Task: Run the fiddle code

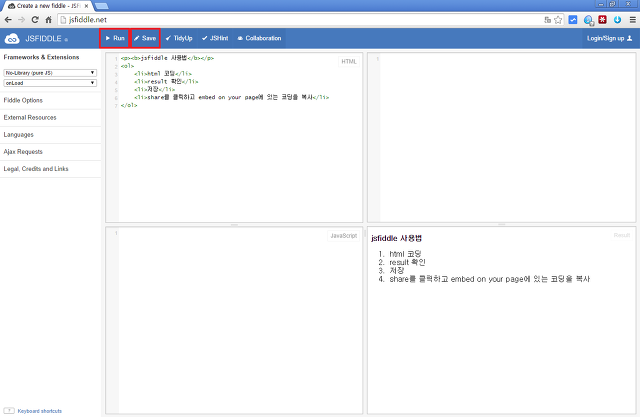Action: click(114, 38)
